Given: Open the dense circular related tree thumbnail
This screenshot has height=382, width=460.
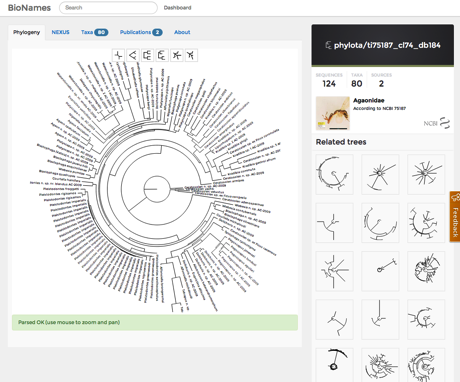Looking at the screenshot, I should (426, 271).
